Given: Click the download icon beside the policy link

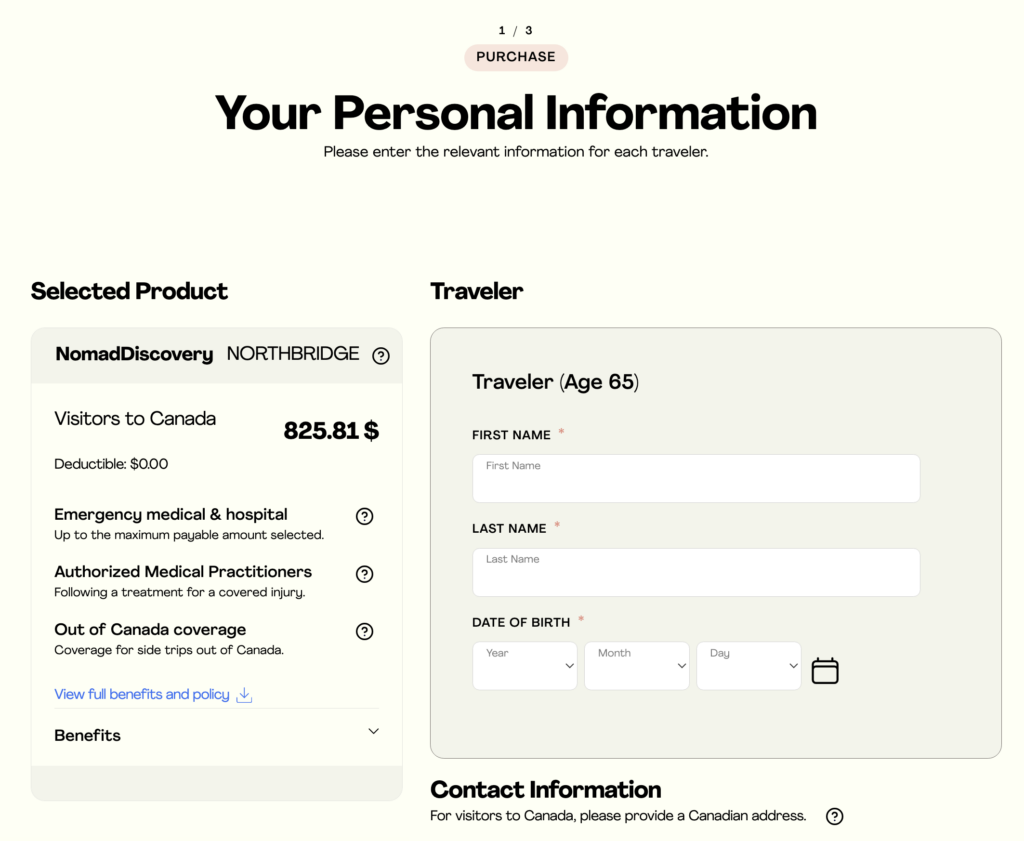Looking at the screenshot, I should [x=244, y=695].
